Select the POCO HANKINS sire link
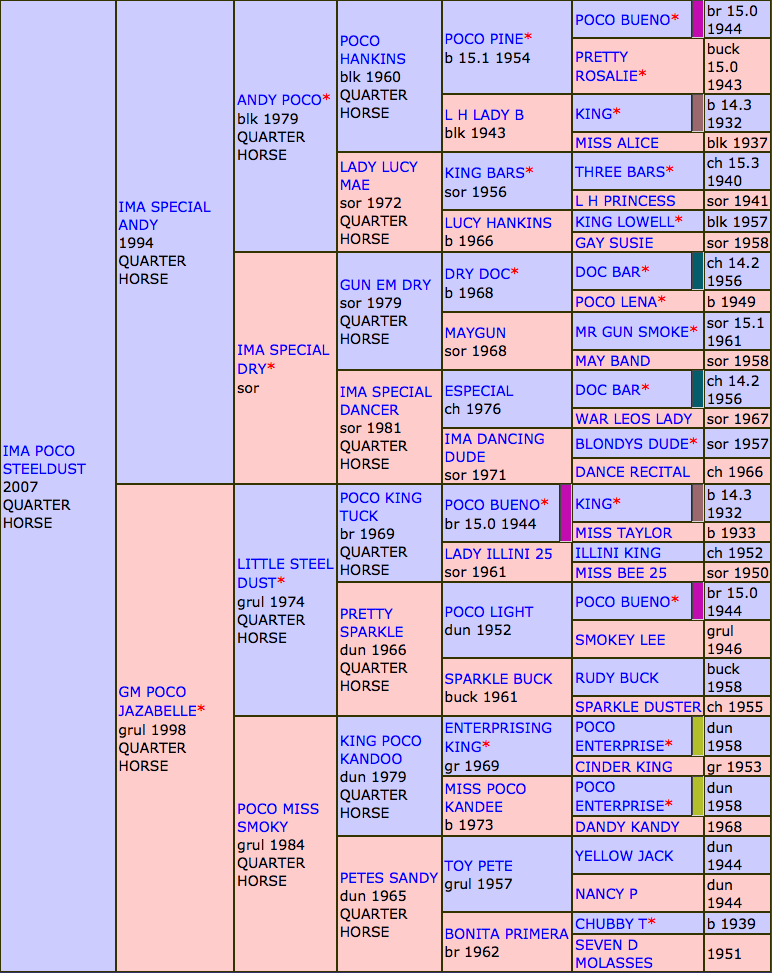The width and height of the screenshot is (773, 973). (x=372, y=50)
